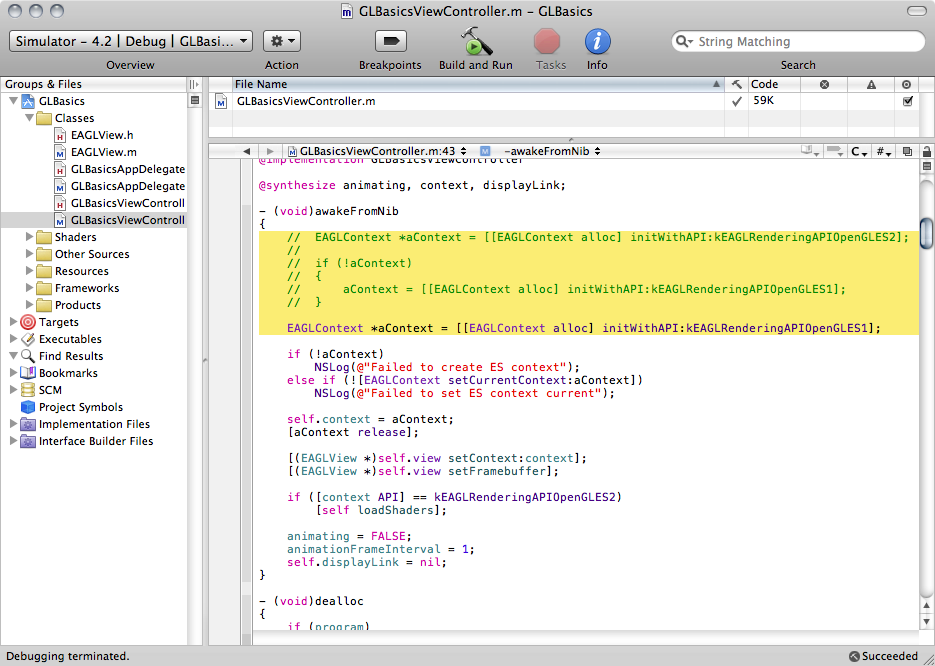Go back in editor history
Screen dimensions: 935x666
click(x=246, y=151)
